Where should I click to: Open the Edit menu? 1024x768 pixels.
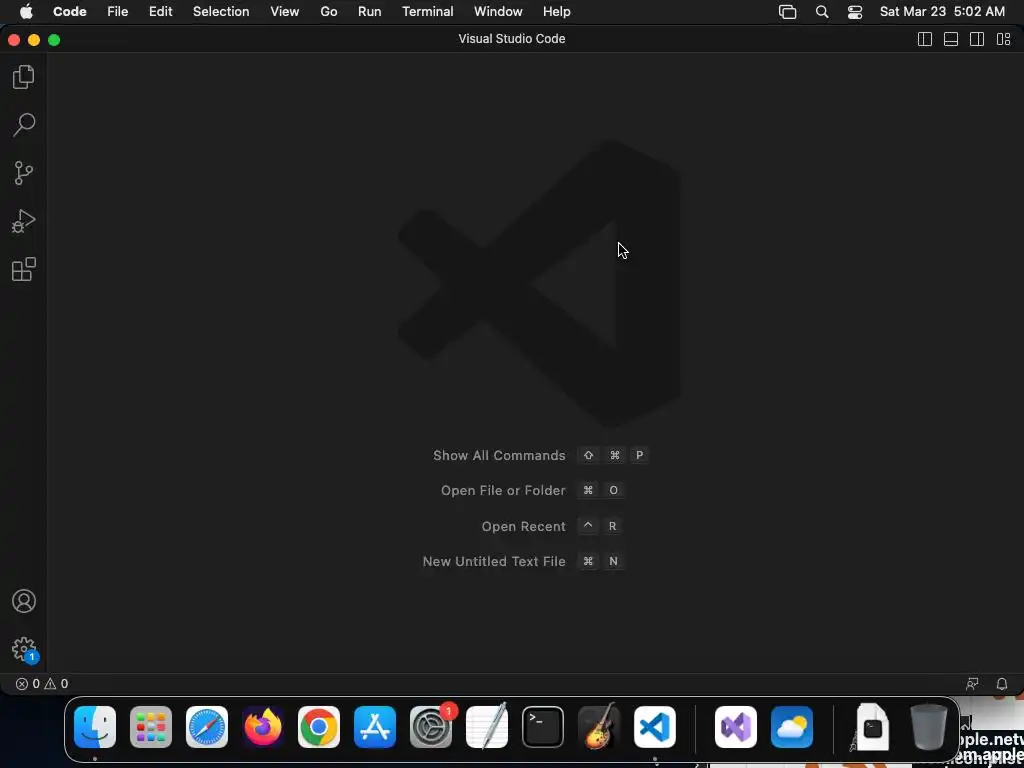pos(161,12)
